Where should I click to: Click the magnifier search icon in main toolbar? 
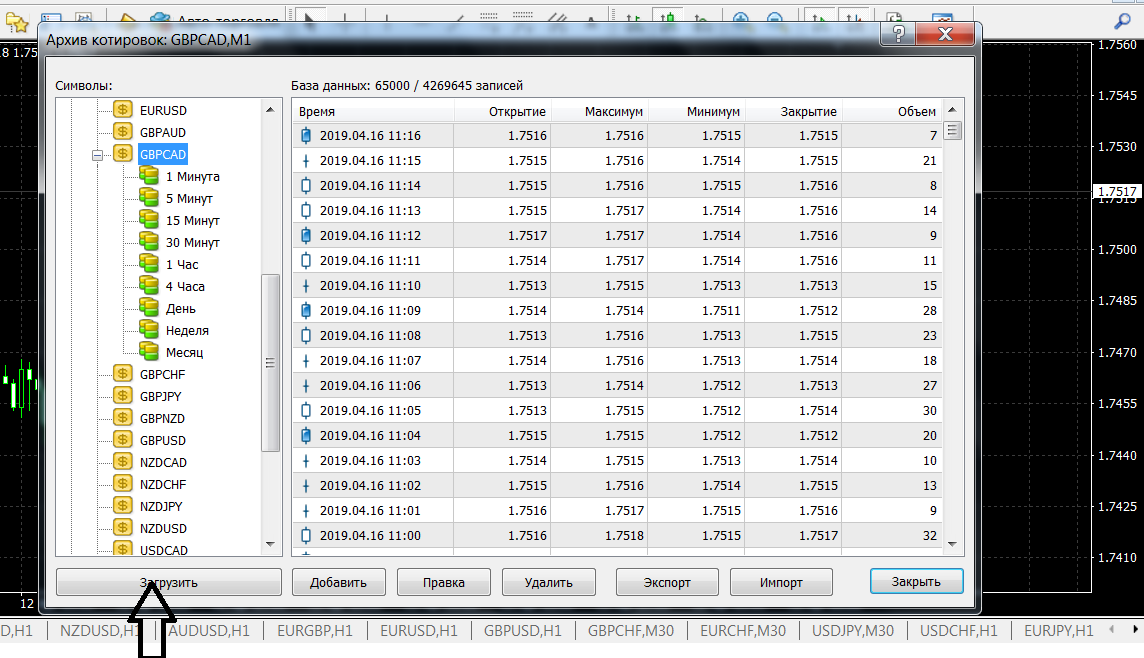click(x=1122, y=20)
